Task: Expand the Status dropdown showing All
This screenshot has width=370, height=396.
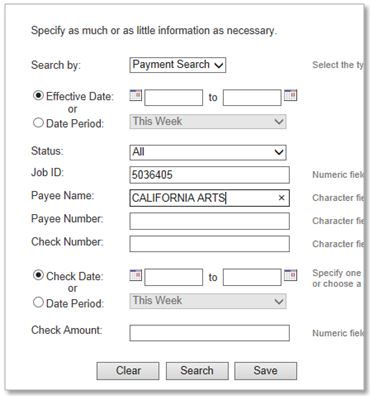Action: point(208,152)
